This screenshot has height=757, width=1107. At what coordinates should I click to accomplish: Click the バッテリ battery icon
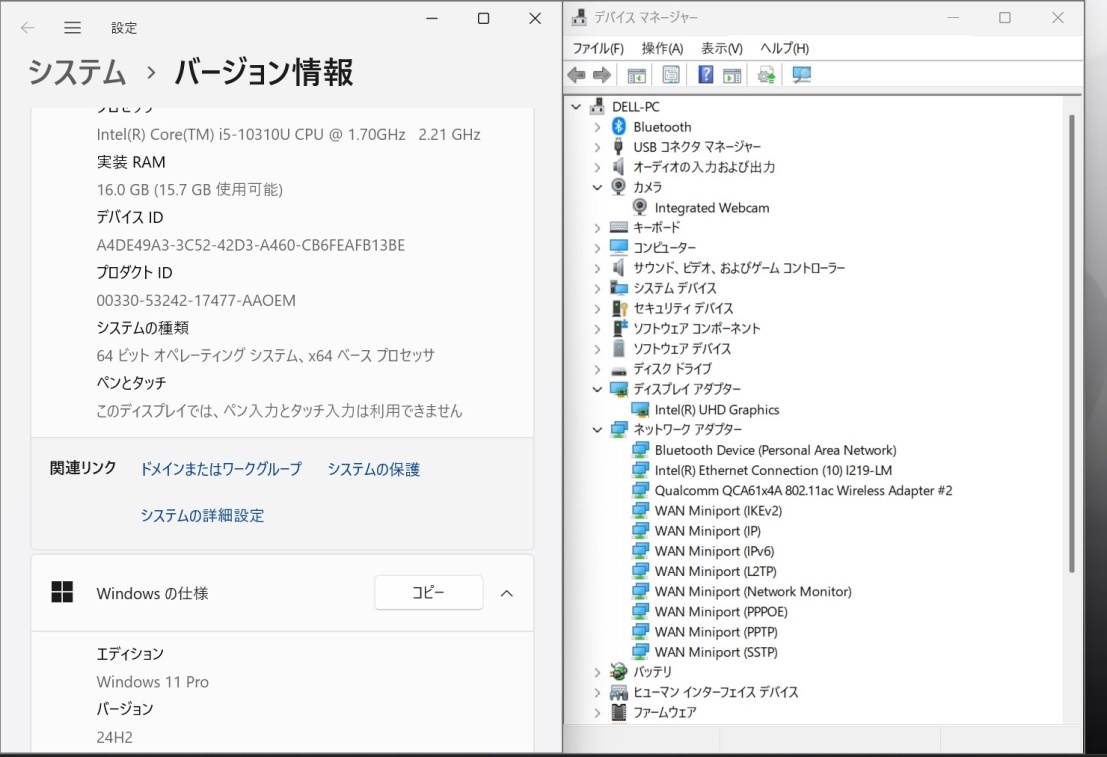[x=618, y=672]
